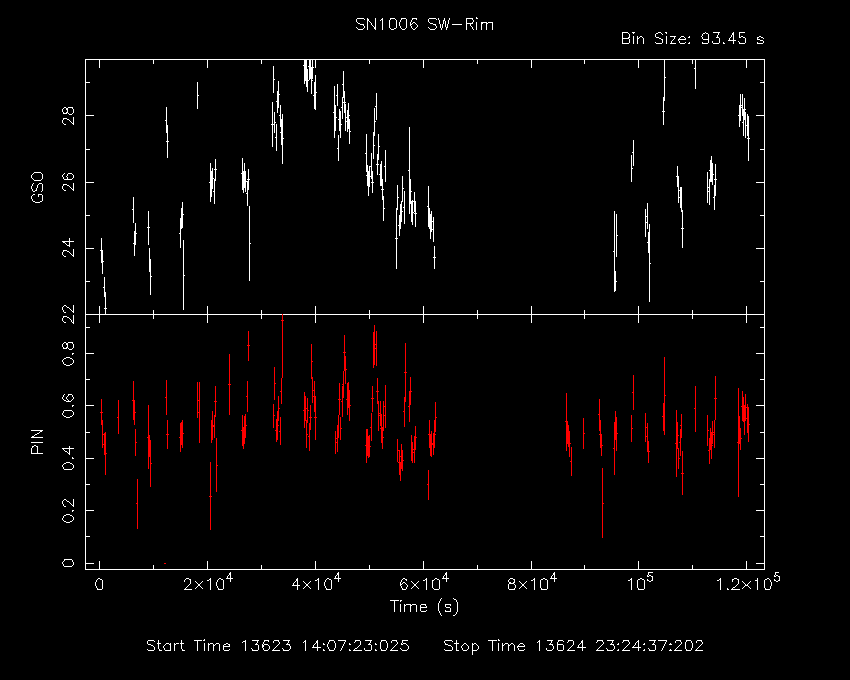Click the PIN axis value 0.6
850x680 pixels.
point(68,406)
